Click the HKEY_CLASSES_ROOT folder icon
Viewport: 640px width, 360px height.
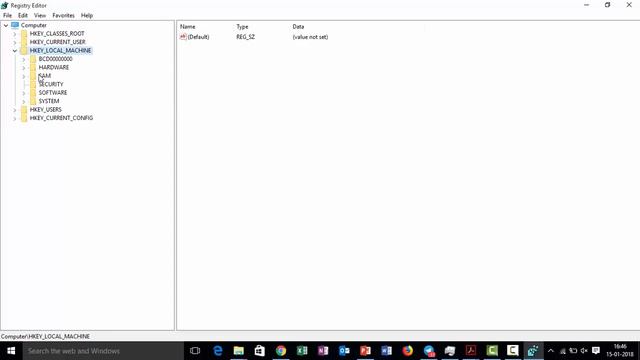[x=24, y=33]
